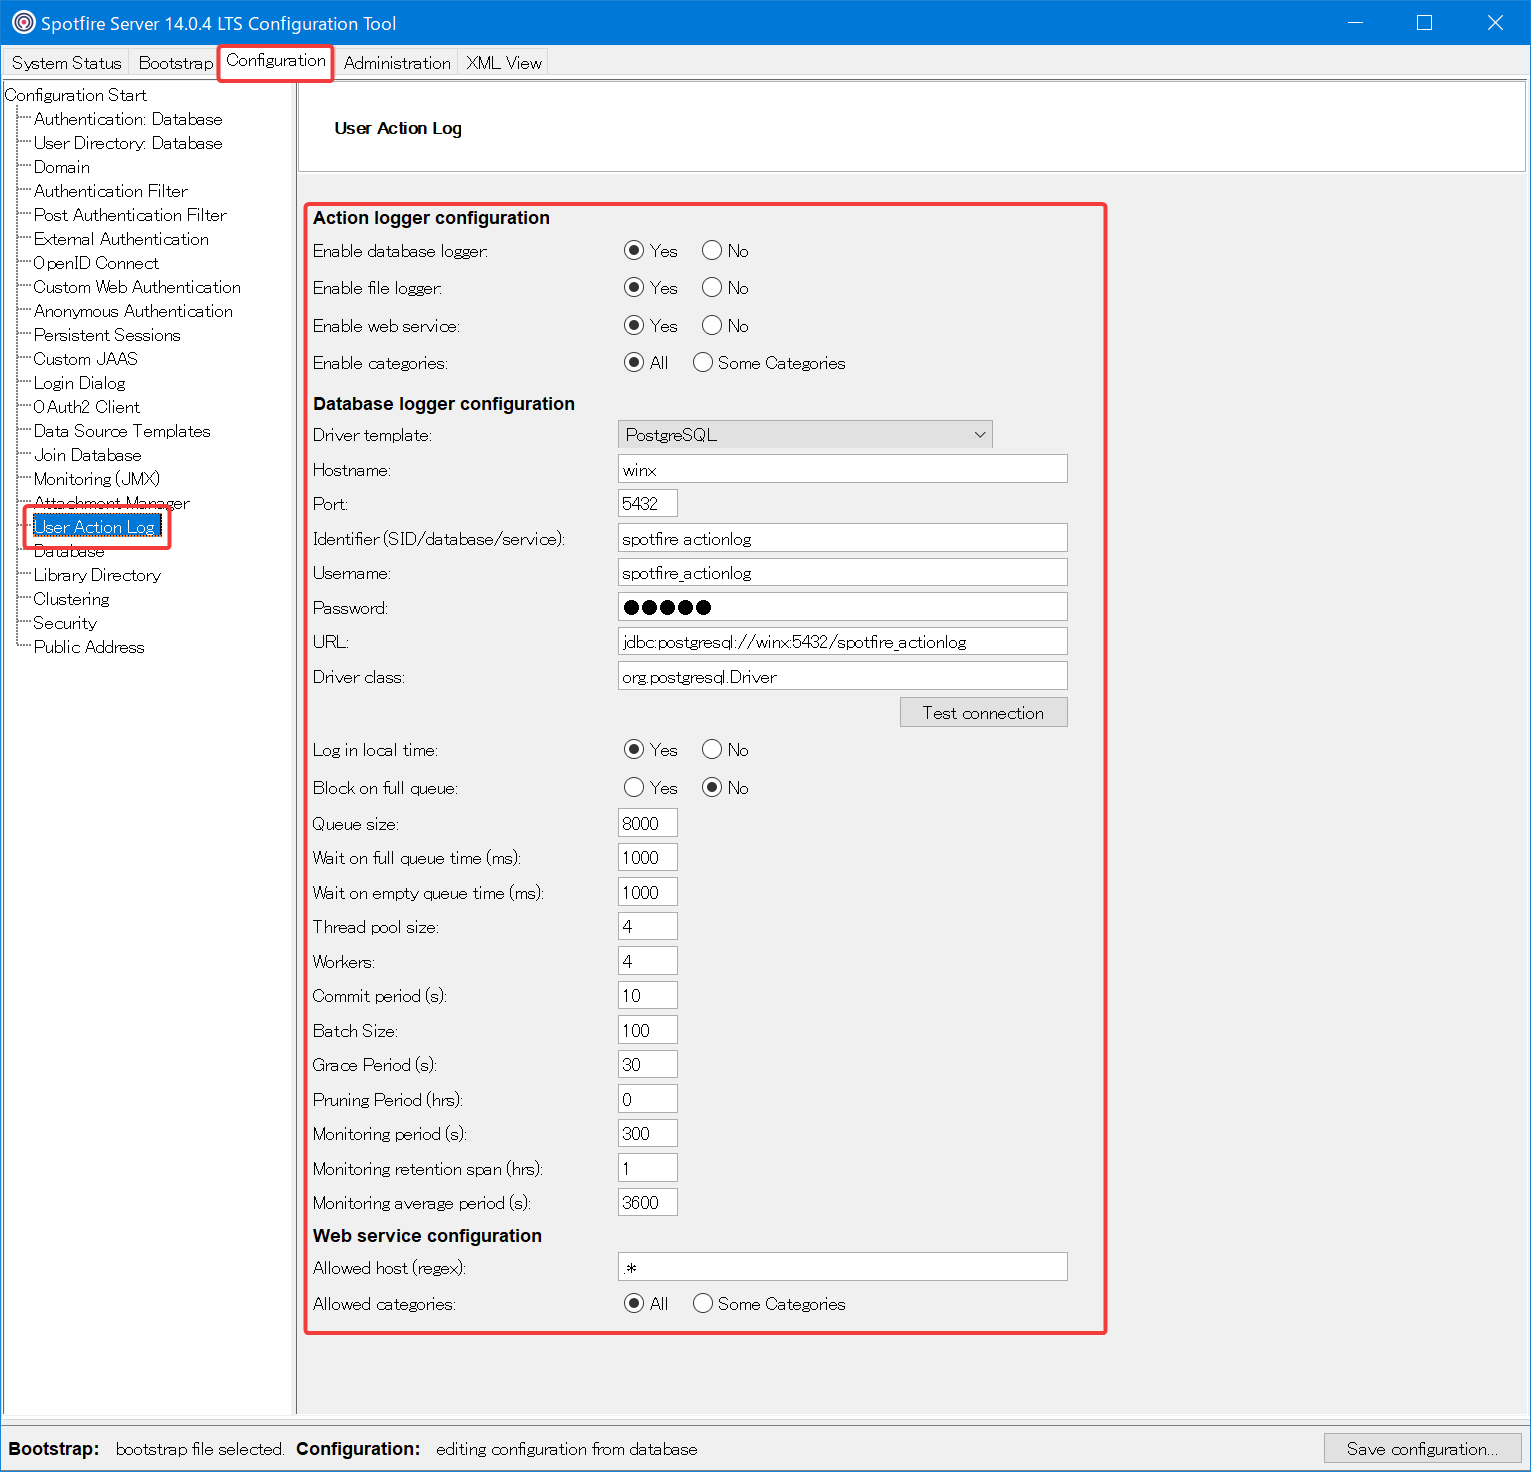Click the Monitoring retention span field
The width and height of the screenshot is (1531, 1472).
pyautogui.click(x=648, y=1169)
